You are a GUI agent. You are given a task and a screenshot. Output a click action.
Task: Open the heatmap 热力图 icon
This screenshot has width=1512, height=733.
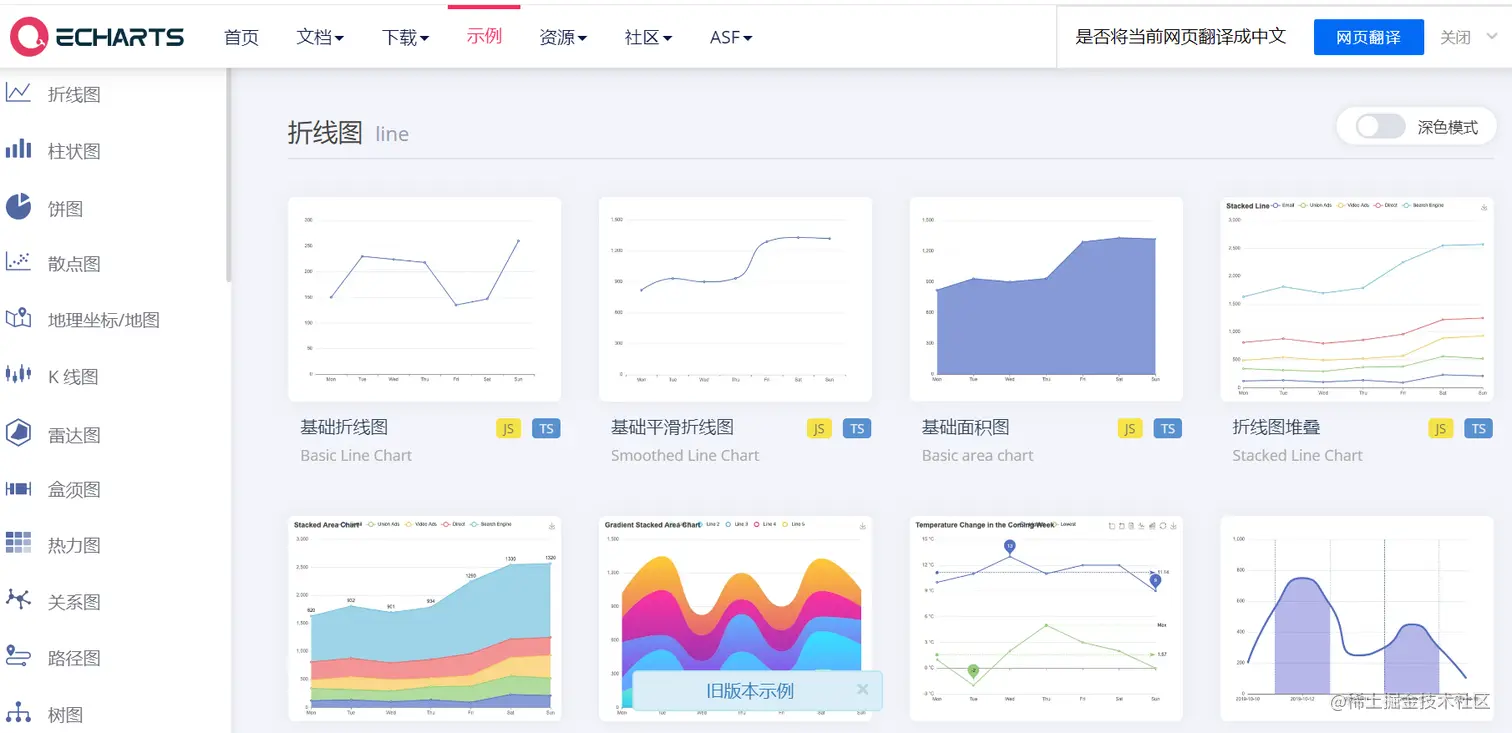[x=18, y=543]
